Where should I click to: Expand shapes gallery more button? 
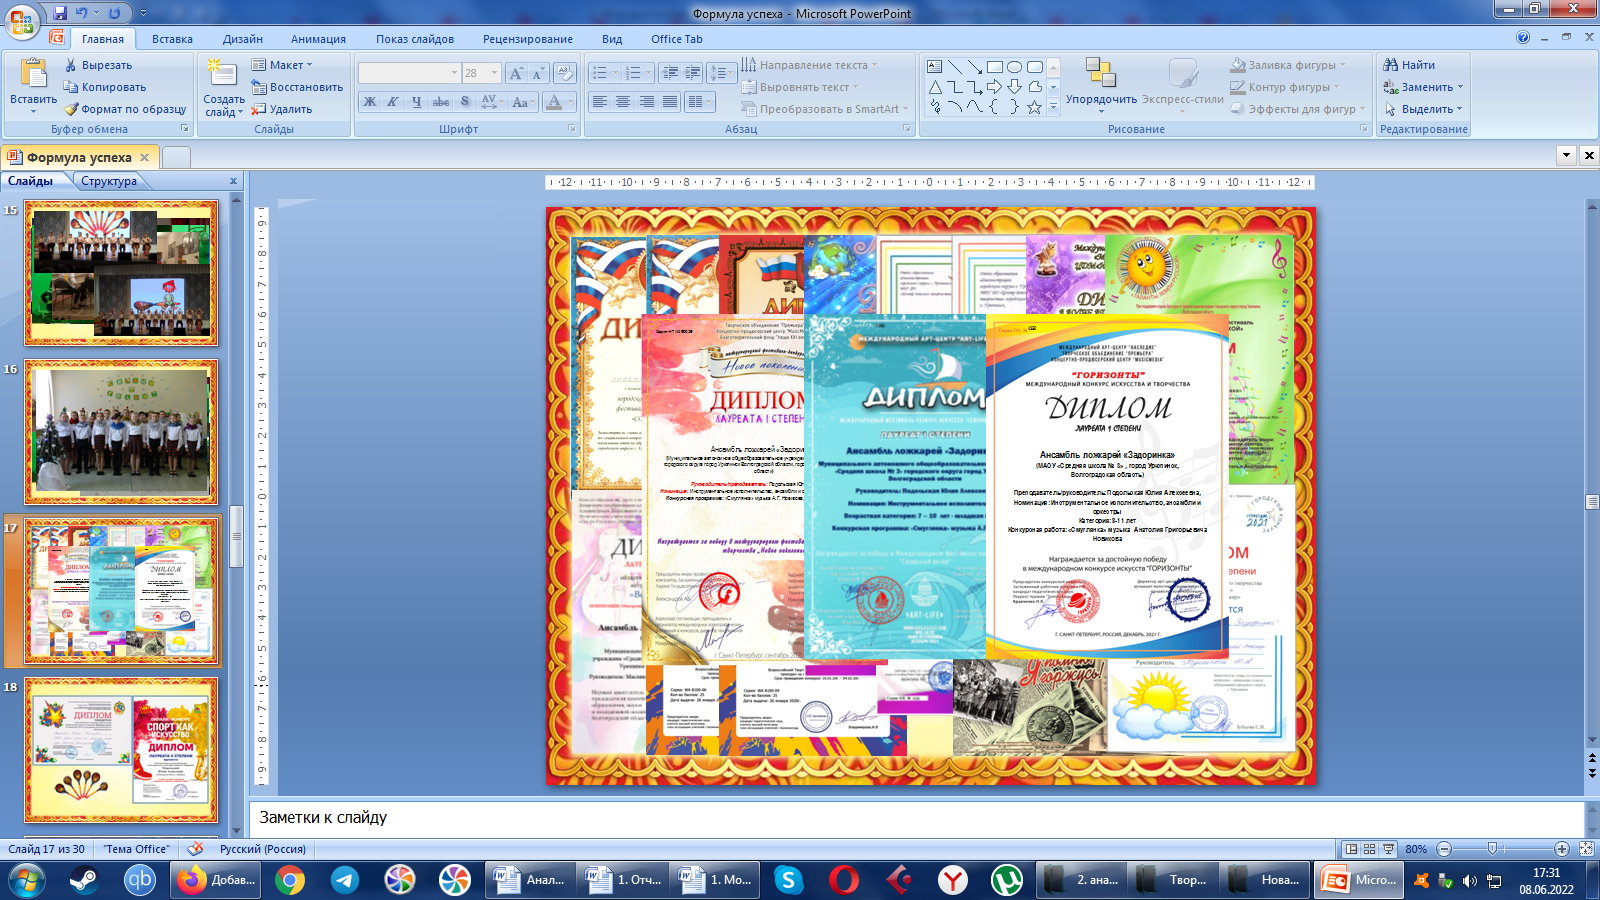1053,107
